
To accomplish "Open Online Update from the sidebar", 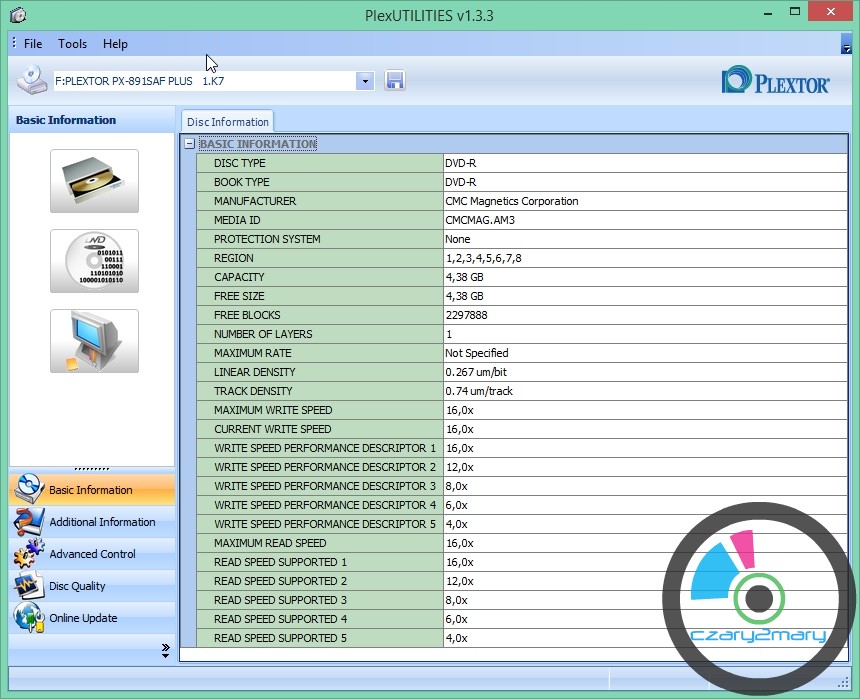I will [x=83, y=618].
